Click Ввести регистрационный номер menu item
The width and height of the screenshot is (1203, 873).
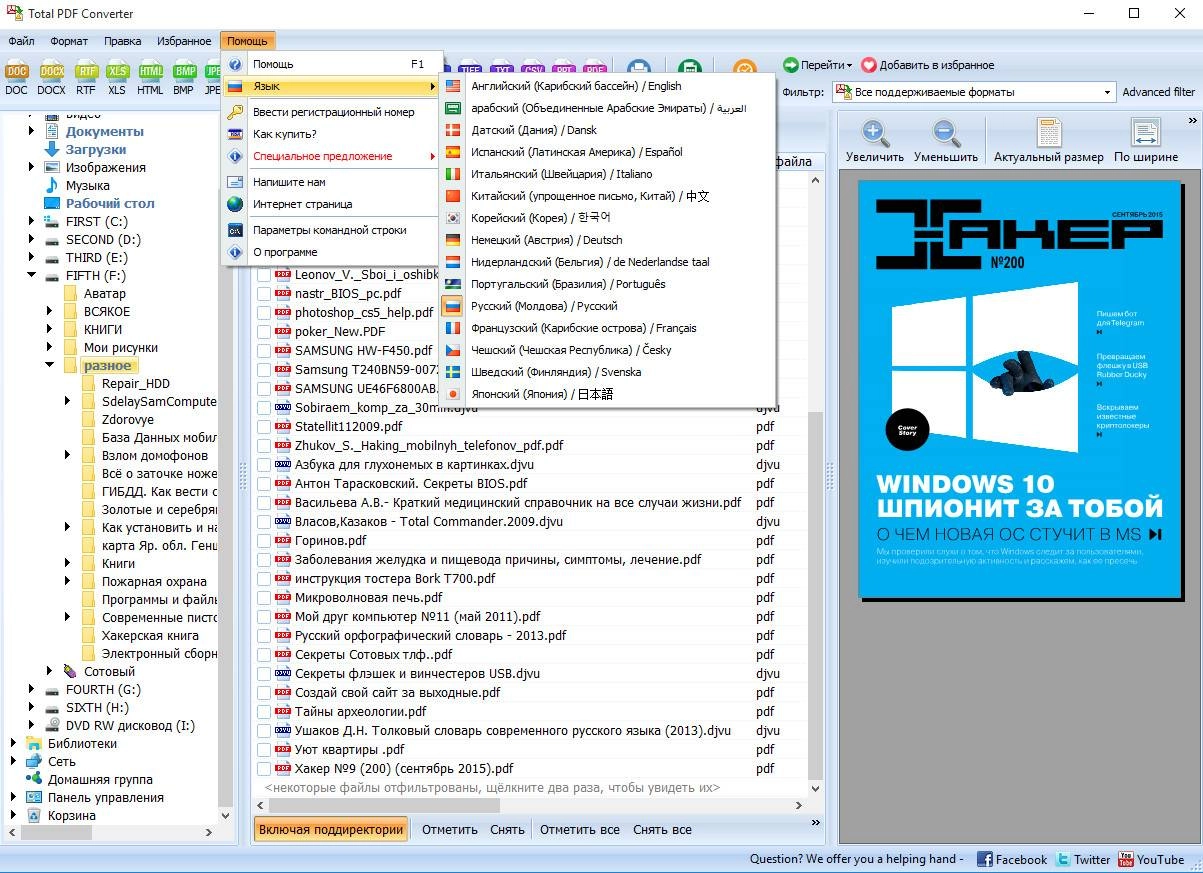[331, 112]
